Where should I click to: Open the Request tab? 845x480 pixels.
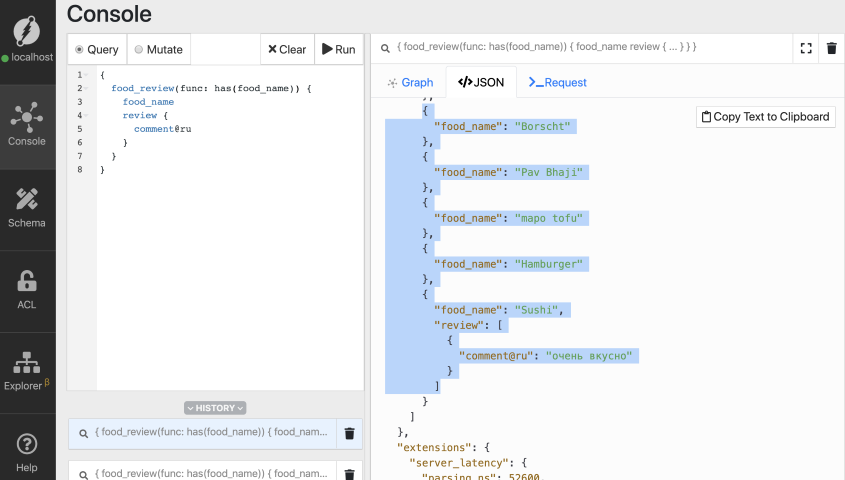557,82
